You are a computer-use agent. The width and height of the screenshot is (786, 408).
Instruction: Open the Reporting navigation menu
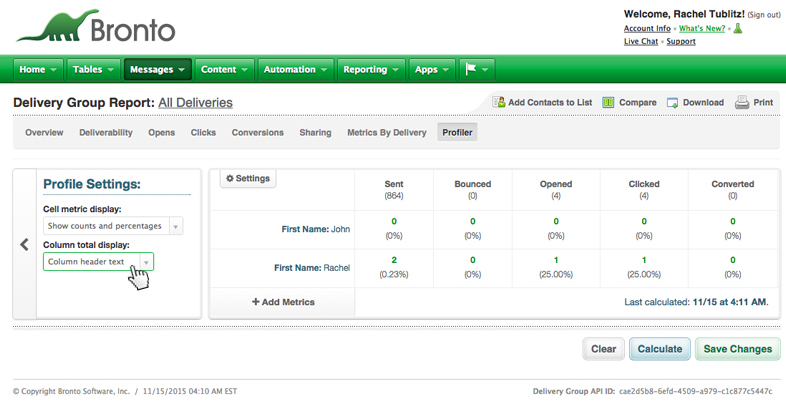(x=372, y=70)
